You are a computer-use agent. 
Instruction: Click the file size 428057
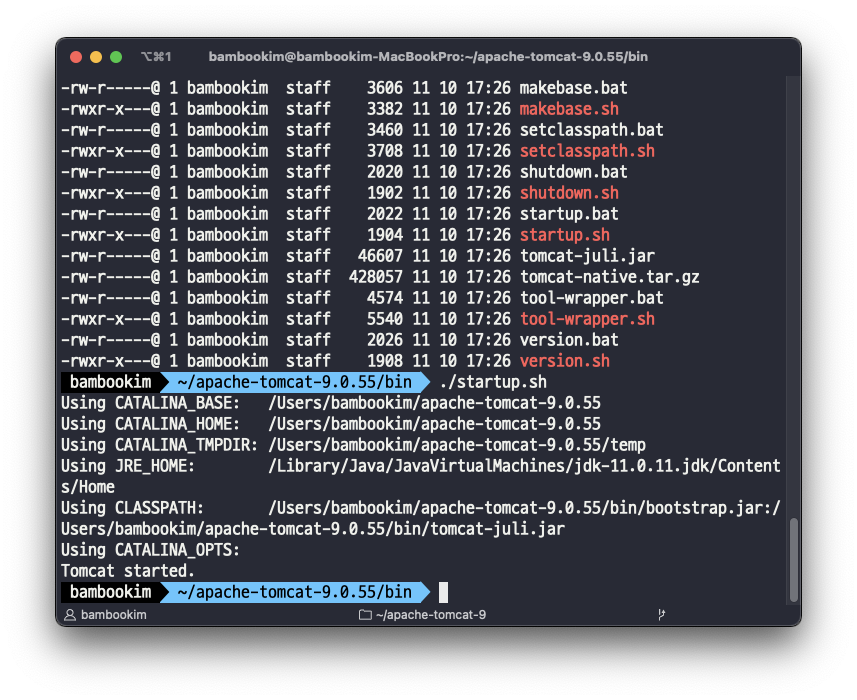(x=375, y=277)
